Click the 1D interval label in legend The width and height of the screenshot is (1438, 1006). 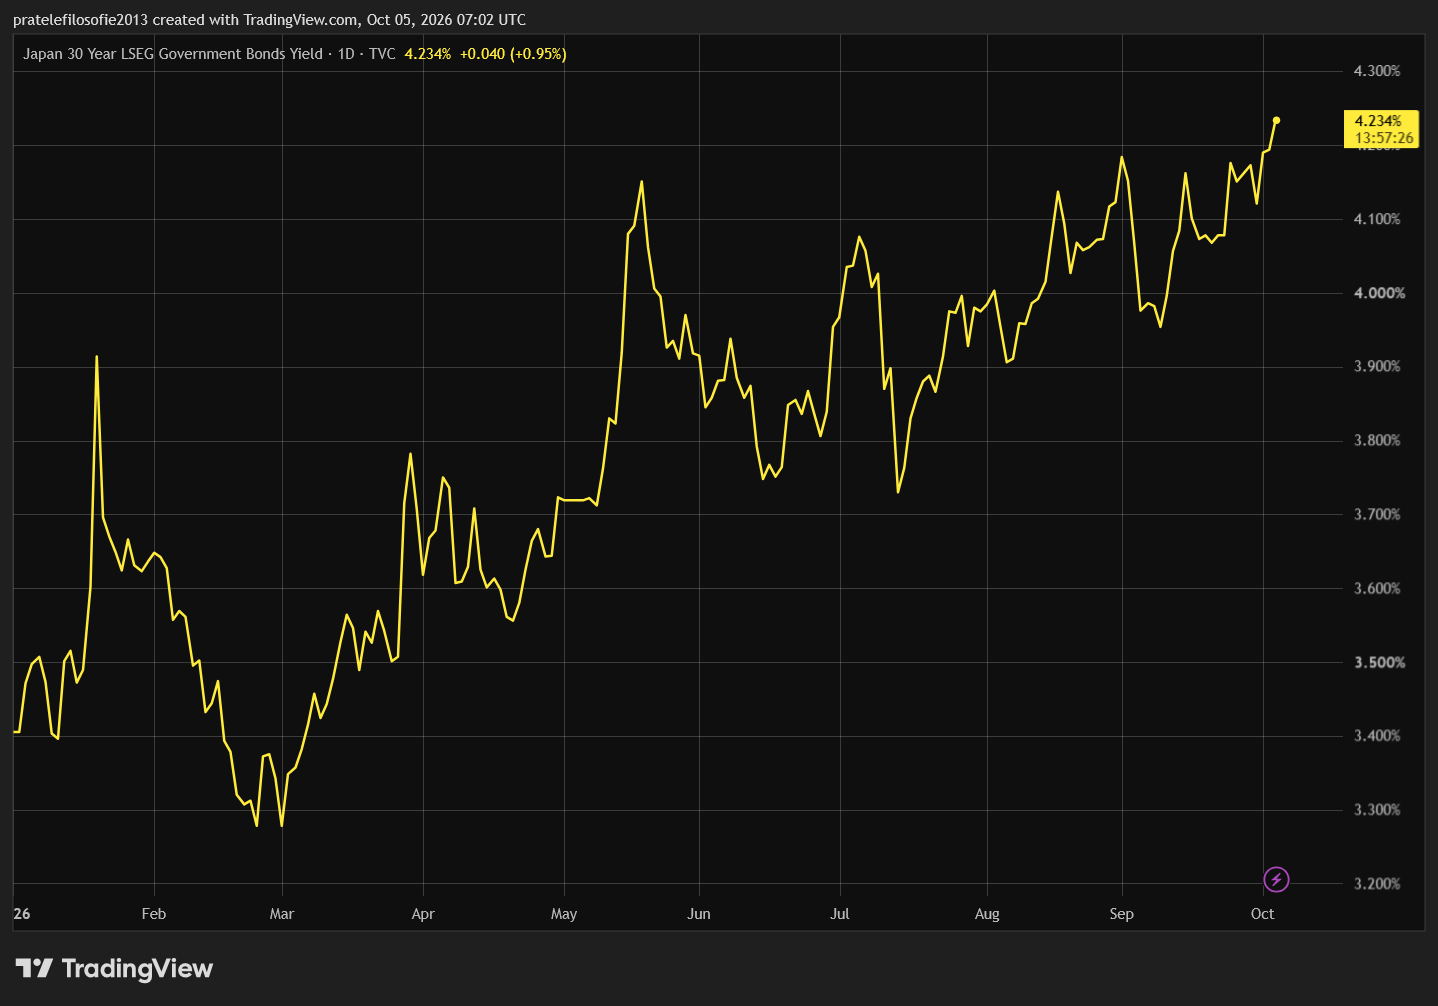[x=346, y=54]
